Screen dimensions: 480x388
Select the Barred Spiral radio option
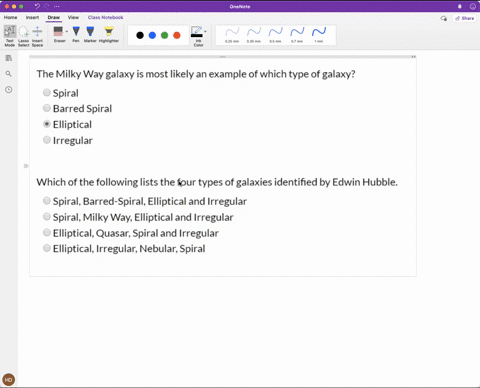point(47,108)
